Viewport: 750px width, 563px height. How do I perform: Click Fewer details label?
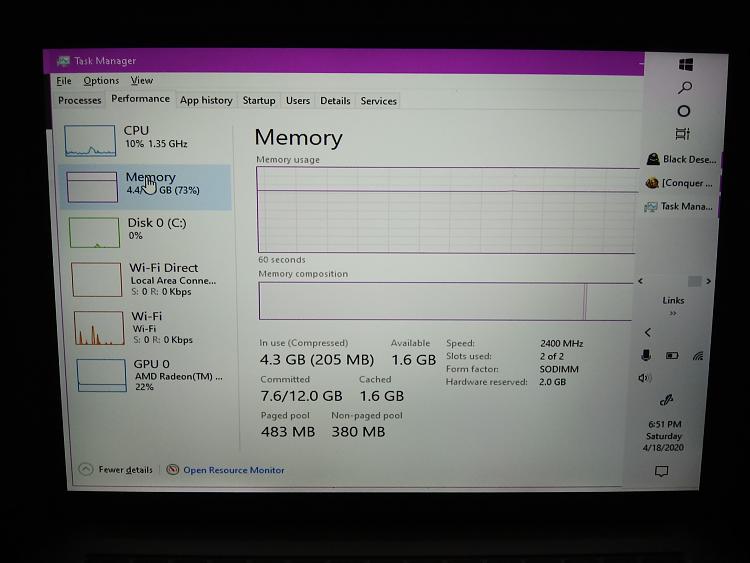coord(125,470)
